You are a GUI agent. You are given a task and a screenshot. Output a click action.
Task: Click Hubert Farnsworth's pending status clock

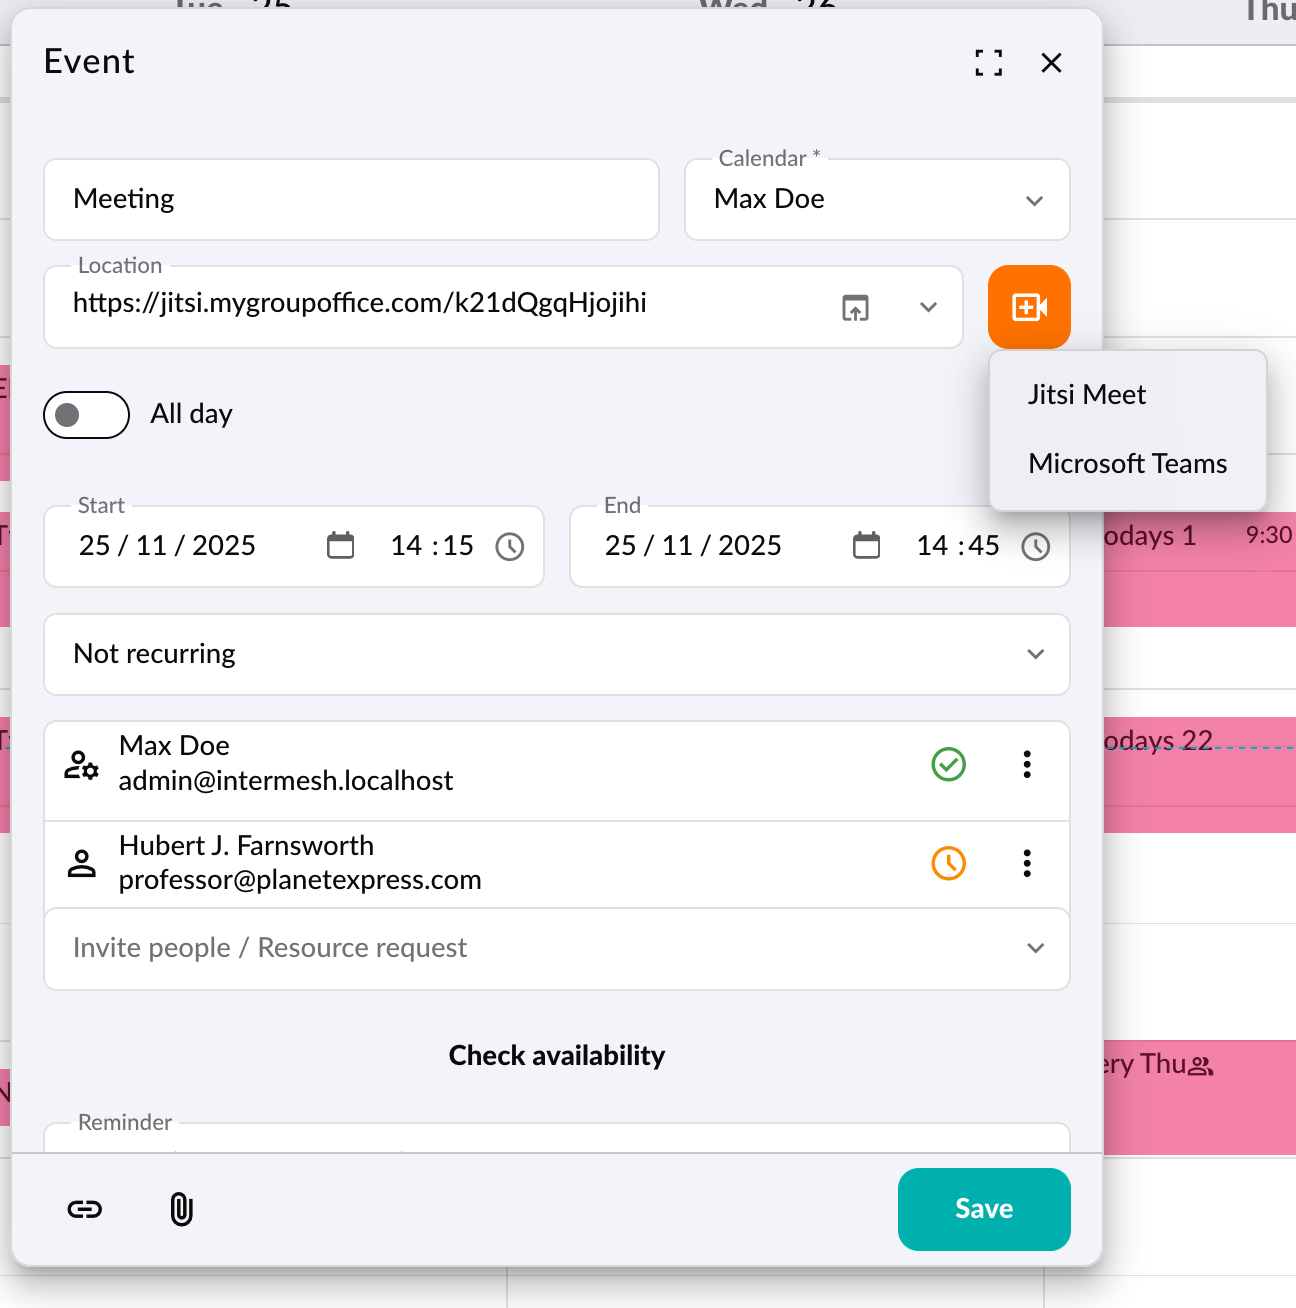[948, 863]
